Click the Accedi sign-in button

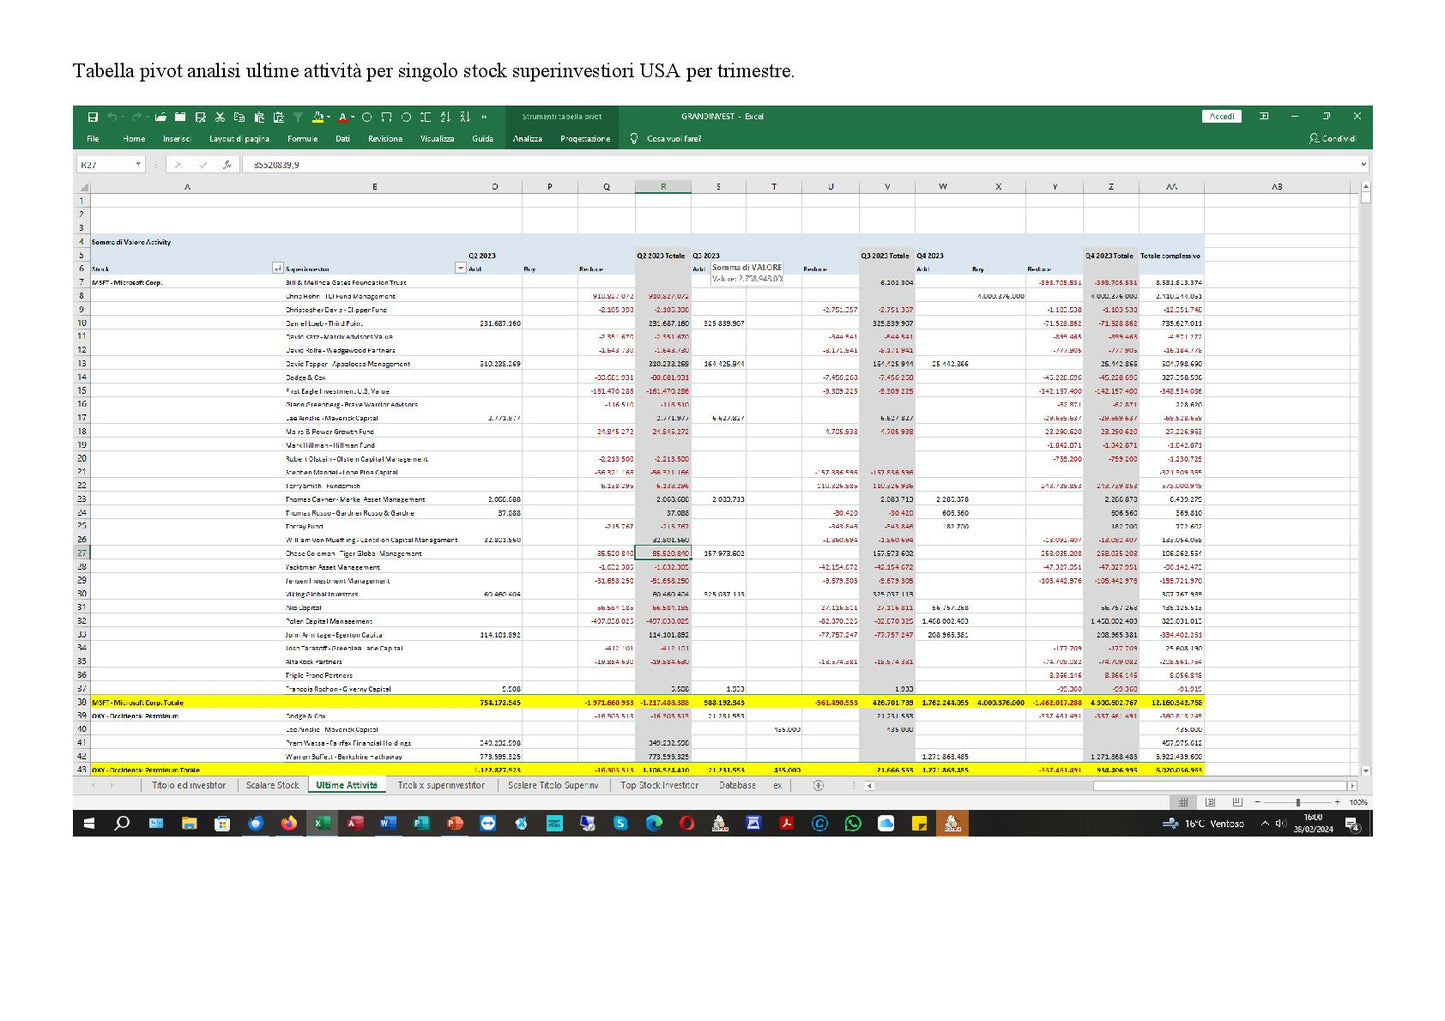(x=1222, y=116)
